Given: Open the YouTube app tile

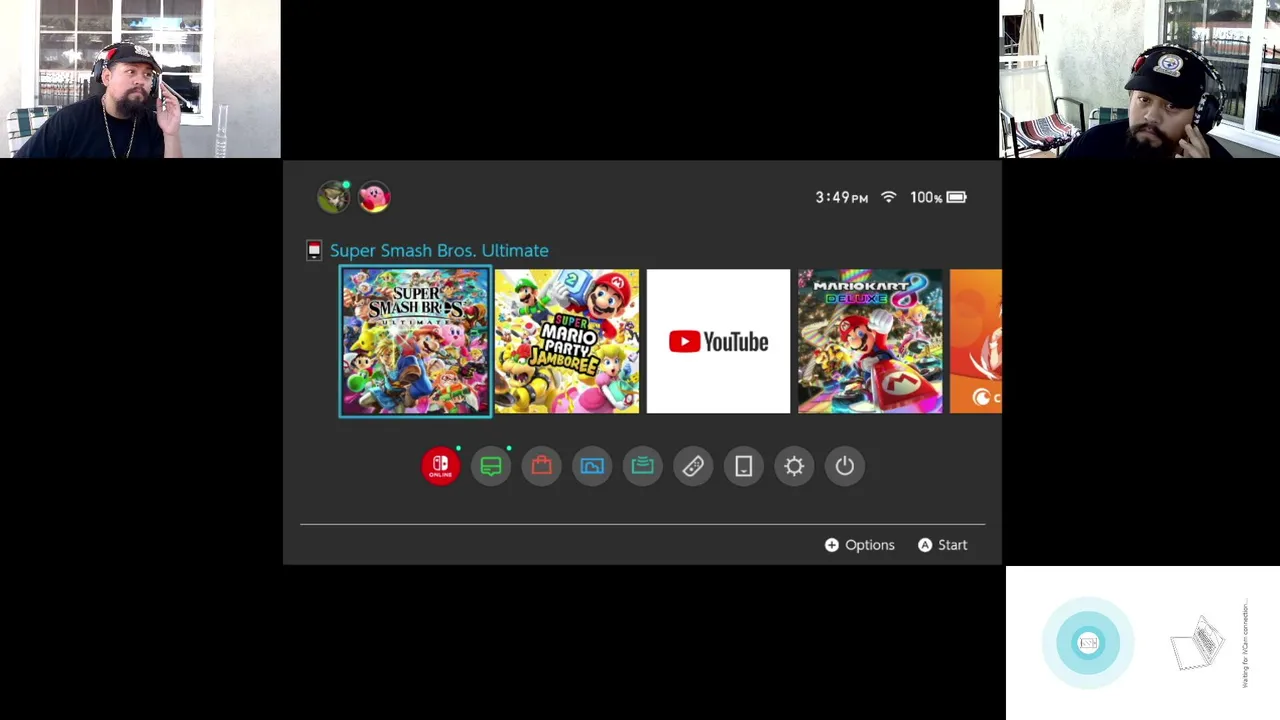Looking at the screenshot, I should click(x=718, y=341).
